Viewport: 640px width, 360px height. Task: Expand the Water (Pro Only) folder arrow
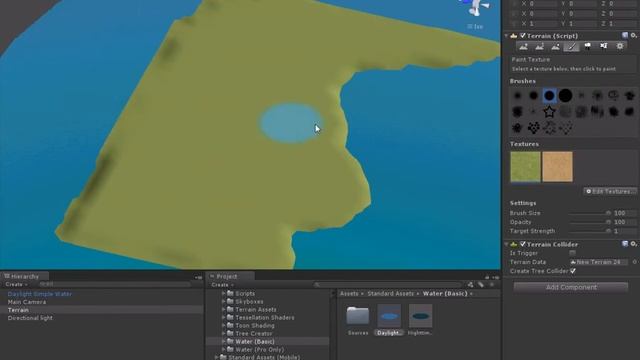(223, 349)
